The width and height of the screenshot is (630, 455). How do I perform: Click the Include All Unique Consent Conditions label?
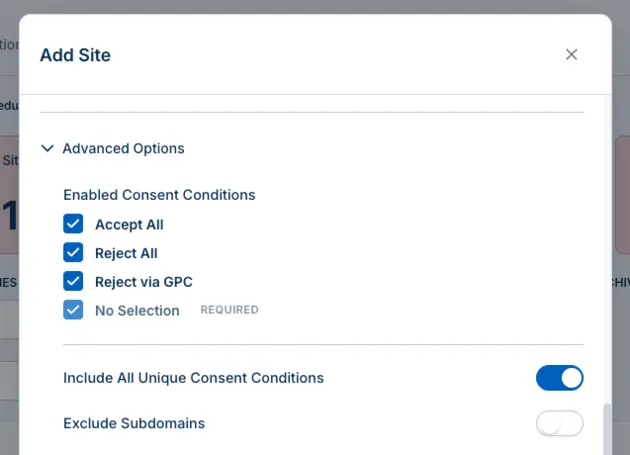(193, 378)
